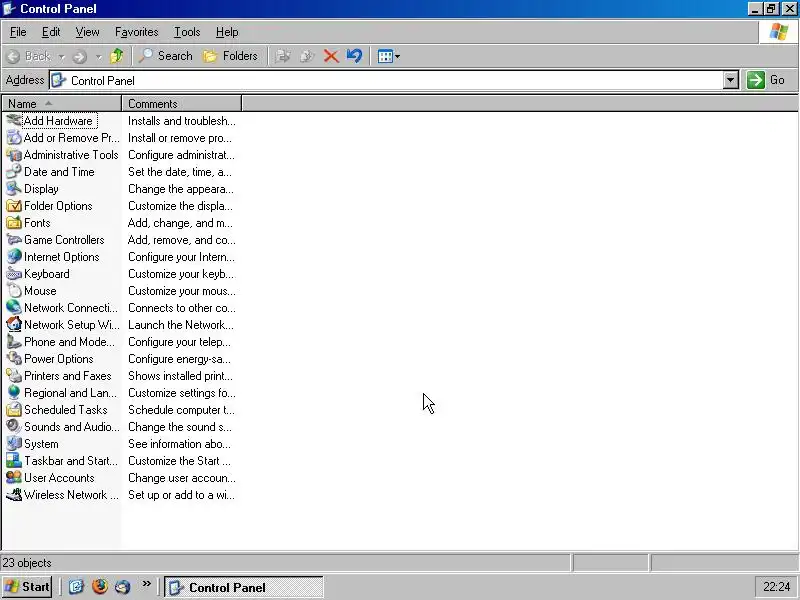Click the Back button
Image resolution: width=800 pixels, height=600 pixels.
29,56
